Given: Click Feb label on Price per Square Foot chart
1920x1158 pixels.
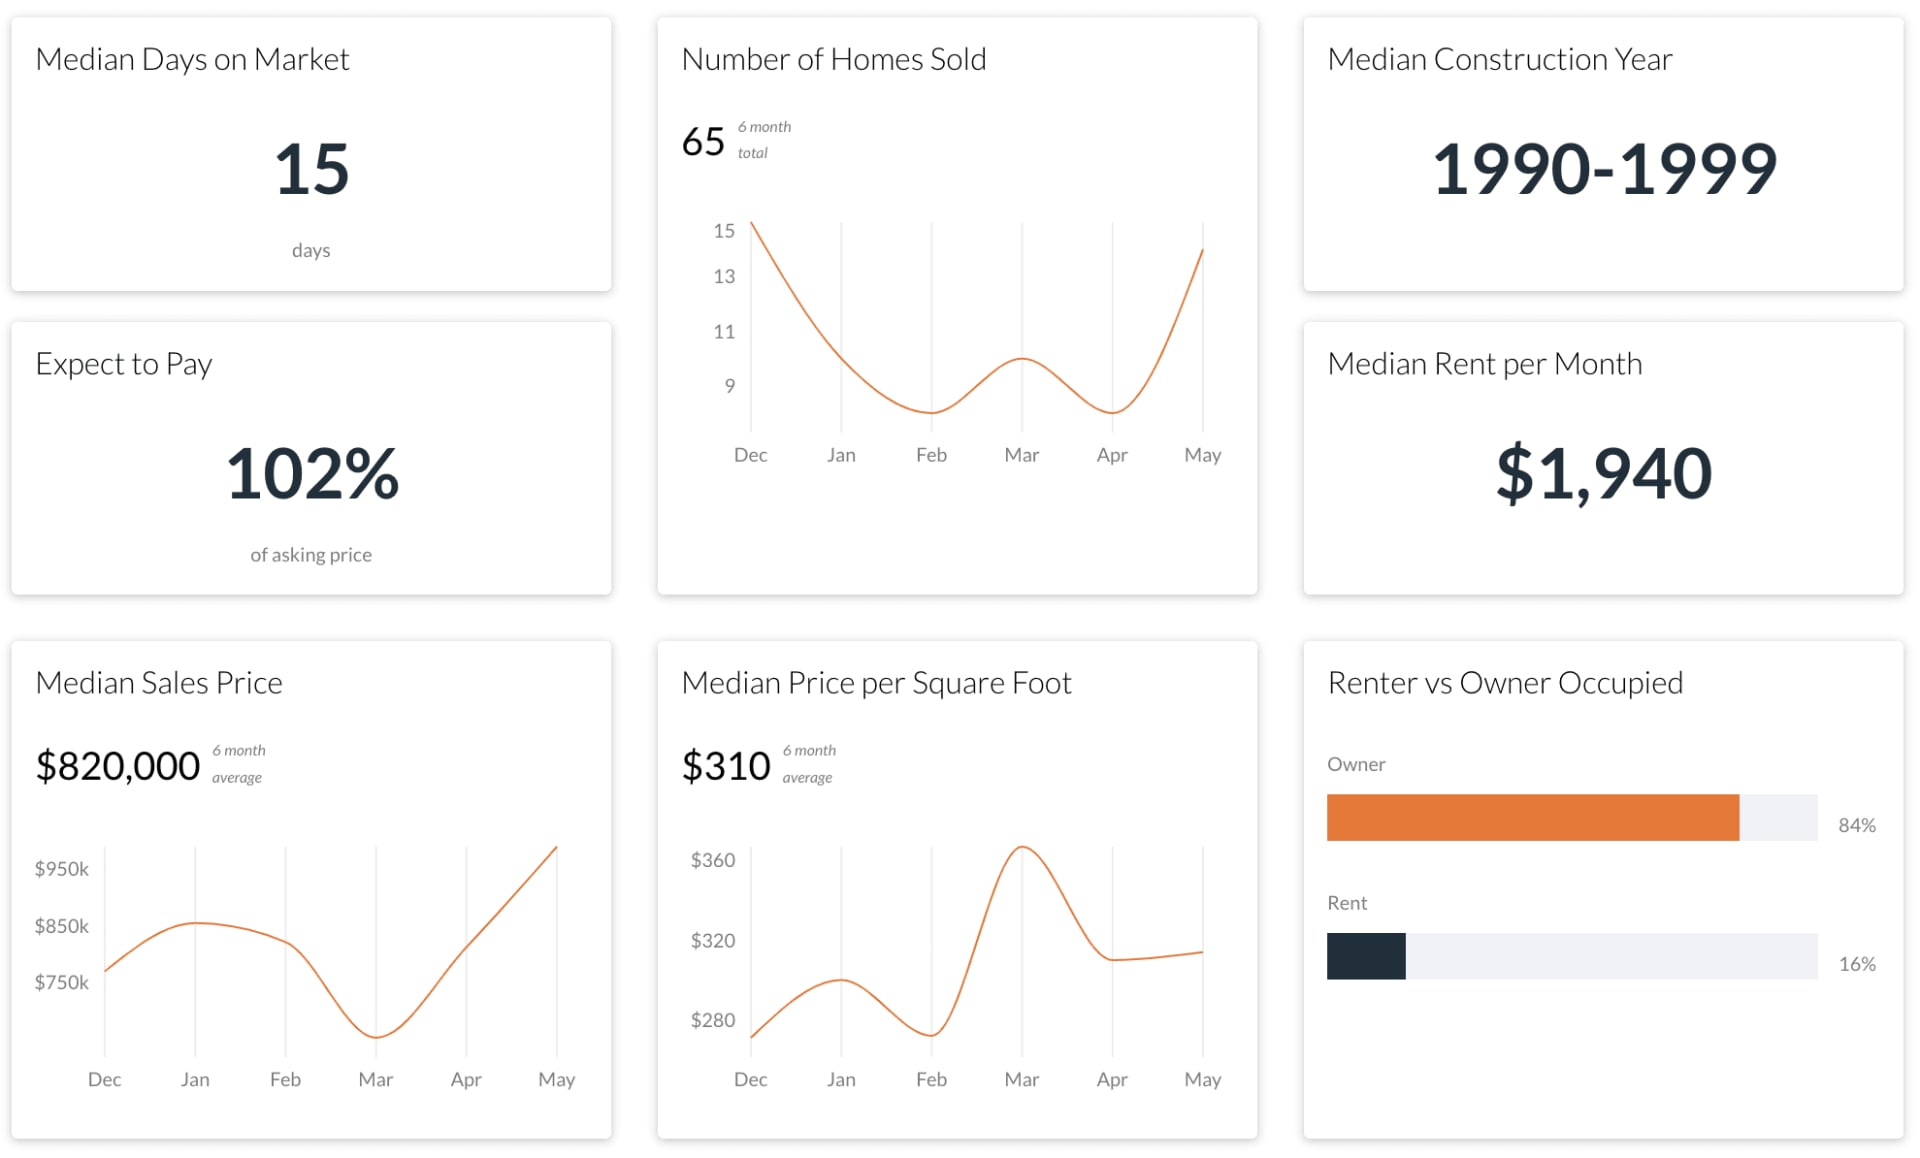Looking at the screenshot, I should [x=931, y=1079].
